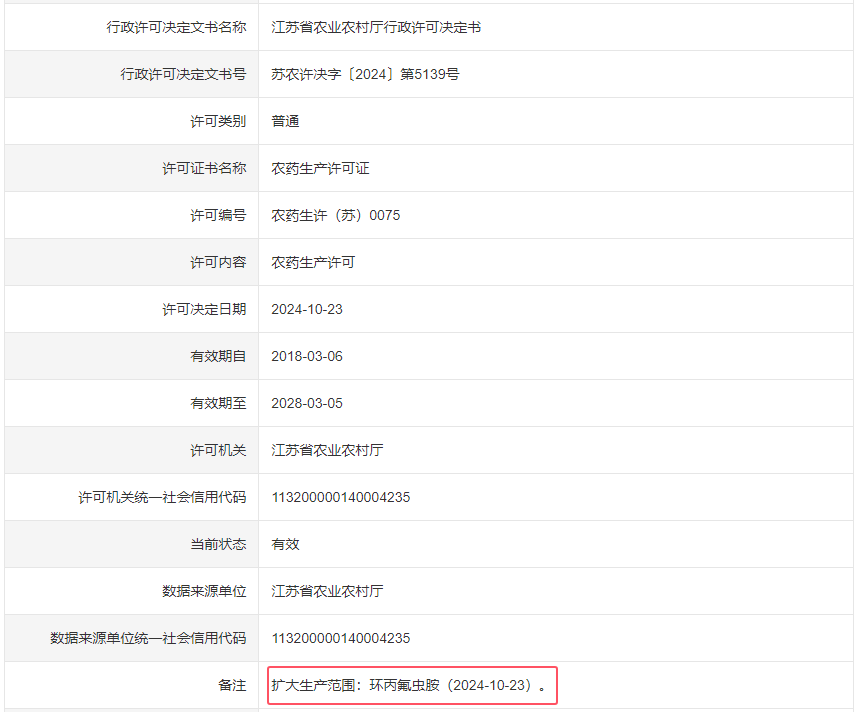This screenshot has height=712, width=856.
Task: Select the expiry date 2028-03-05
Action: click(x=307, y=403)
